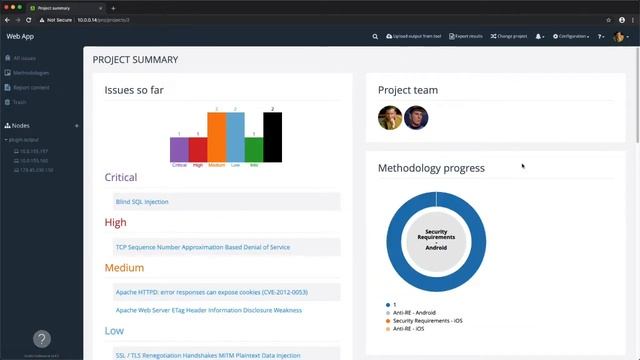Open the Configuration dropdown menu
The image size is (640, 360).
[x=571, y=36]
